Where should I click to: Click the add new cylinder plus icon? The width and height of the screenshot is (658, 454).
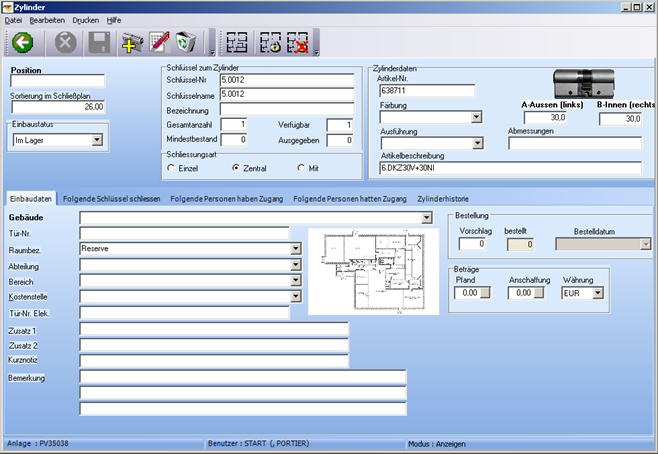tap(132, 42)
